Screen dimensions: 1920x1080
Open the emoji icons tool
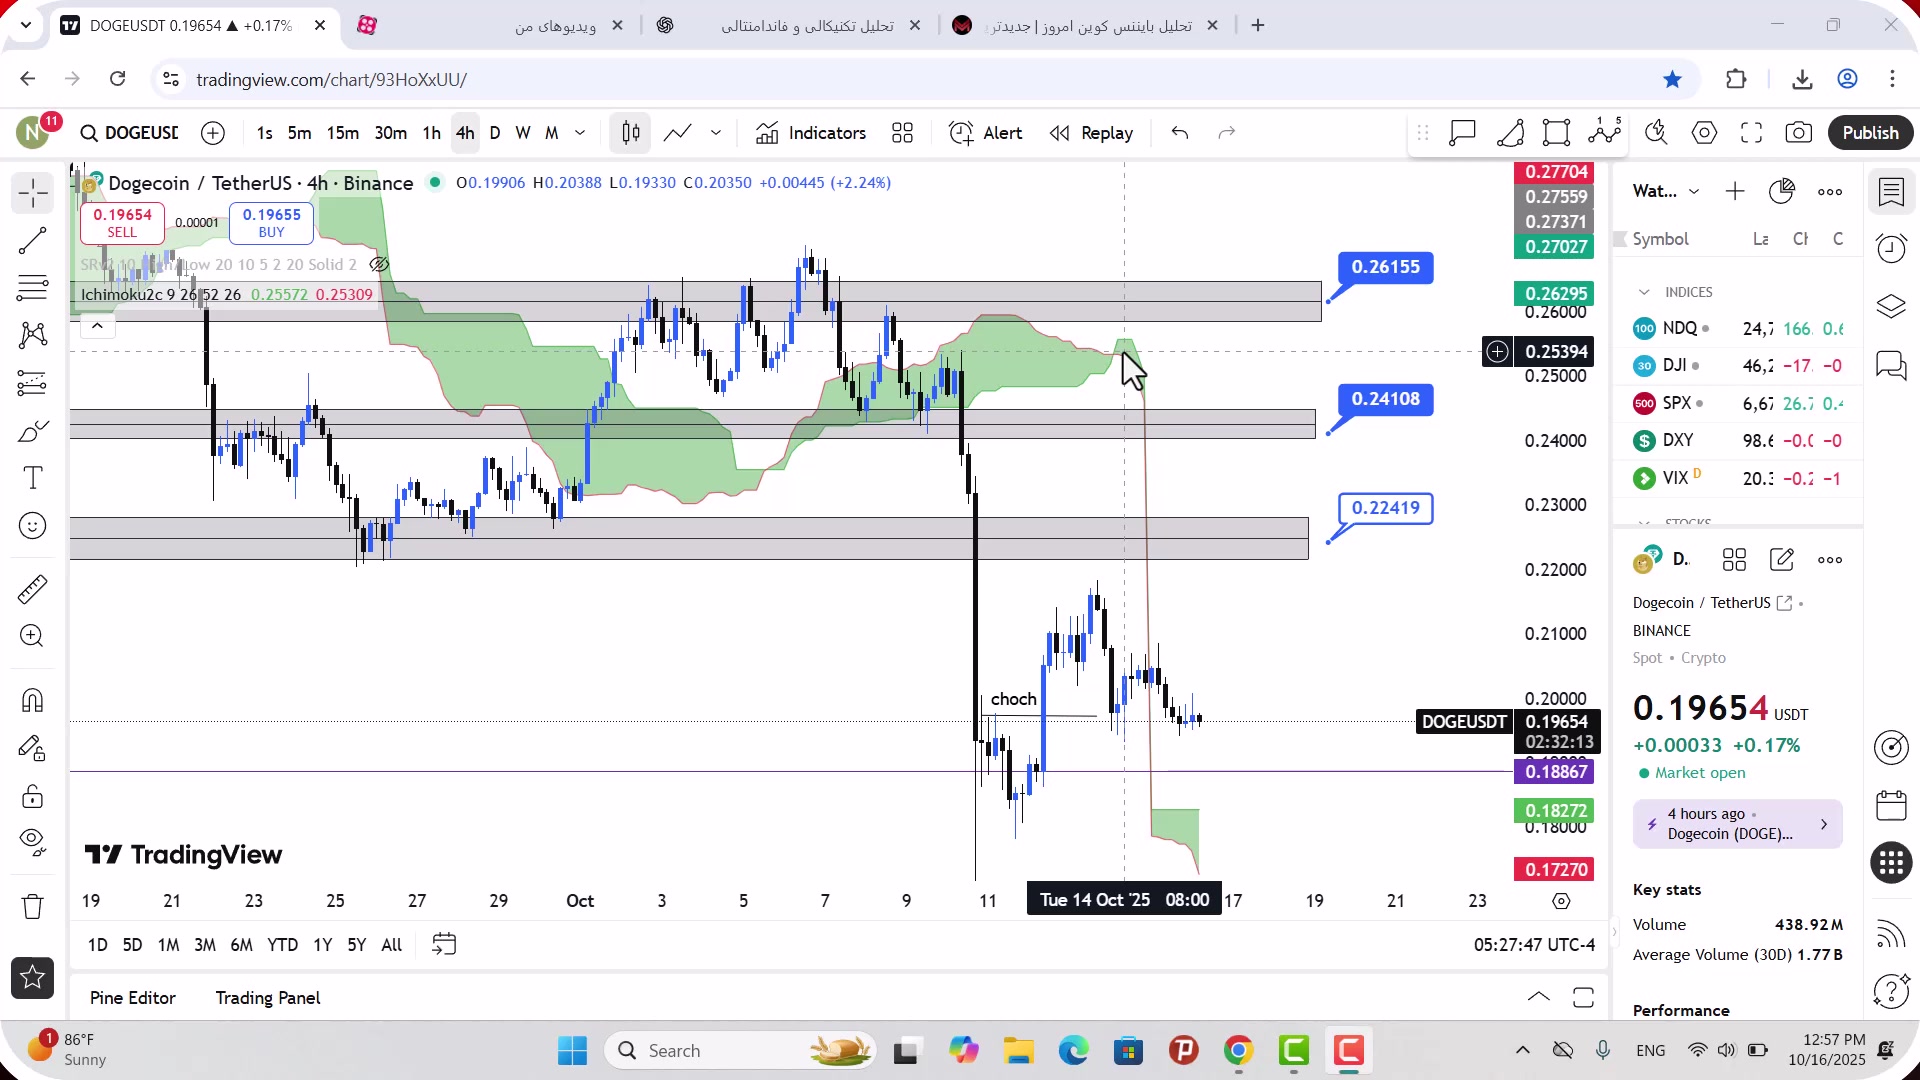(x=32, y=526)
